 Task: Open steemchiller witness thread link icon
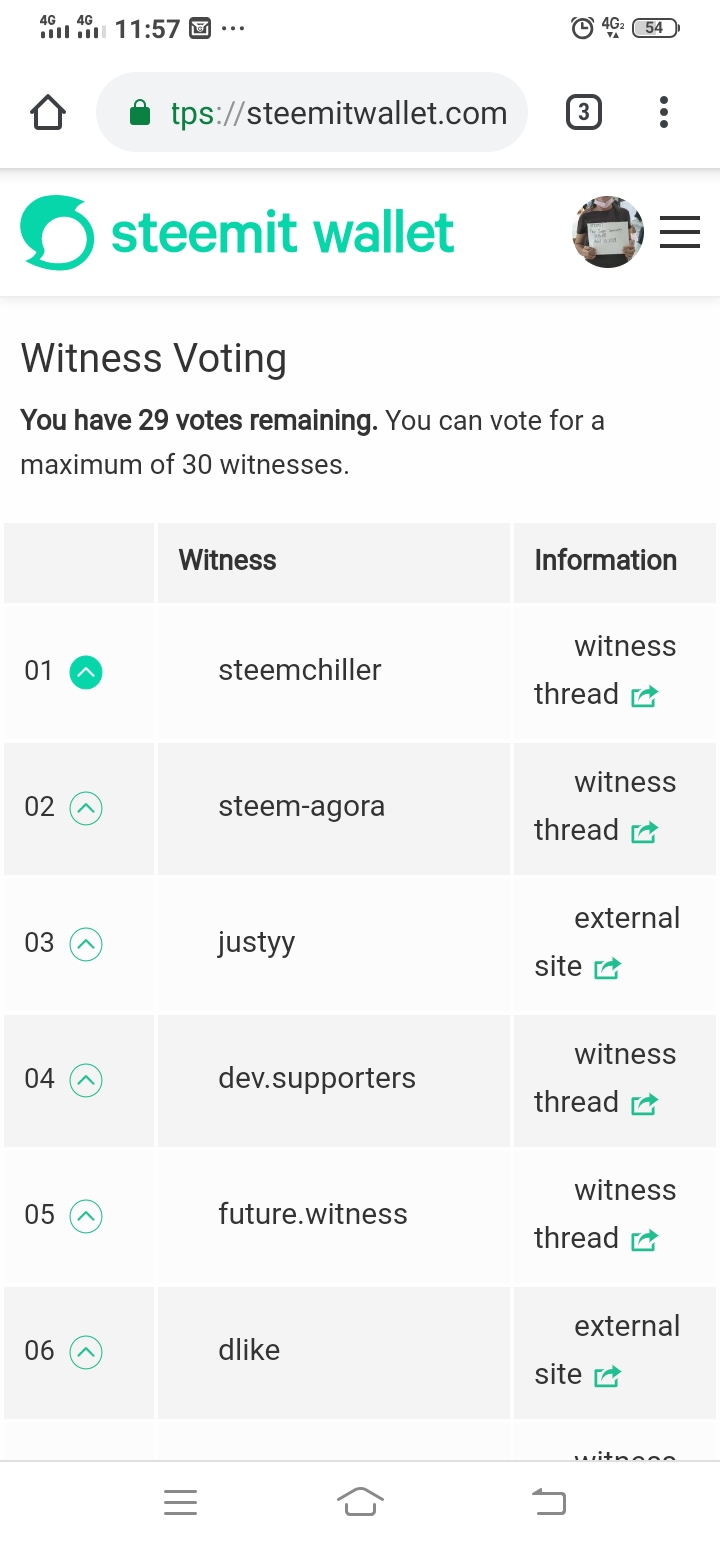point(644,695)
